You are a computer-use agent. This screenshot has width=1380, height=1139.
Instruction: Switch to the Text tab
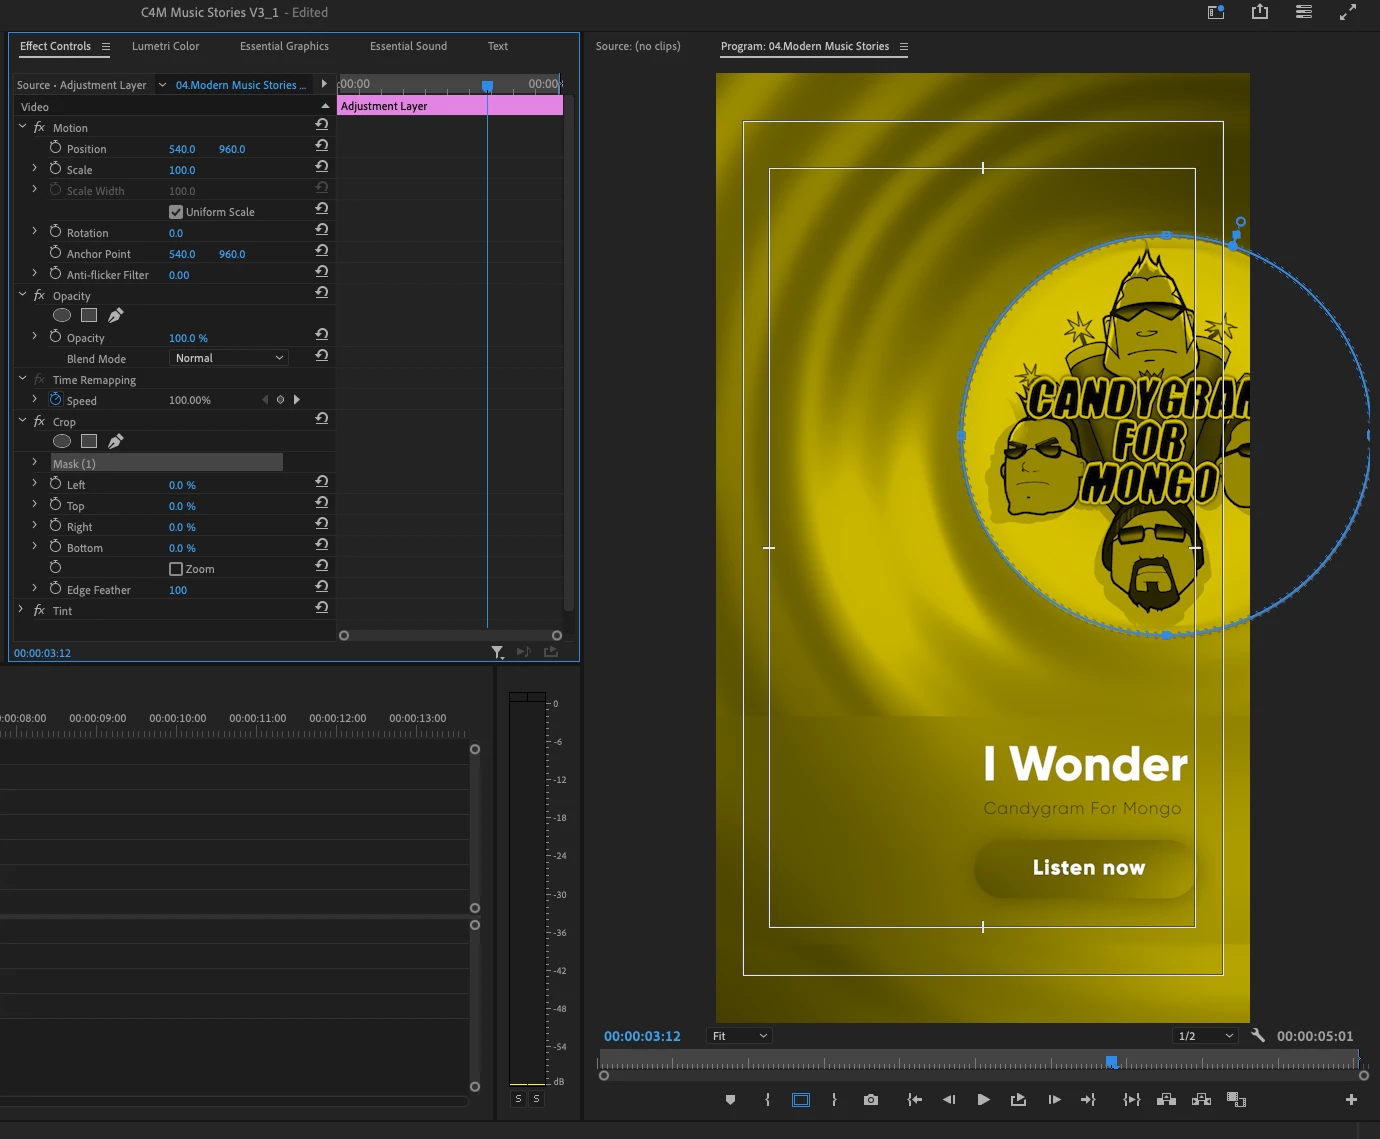point(498,46)
